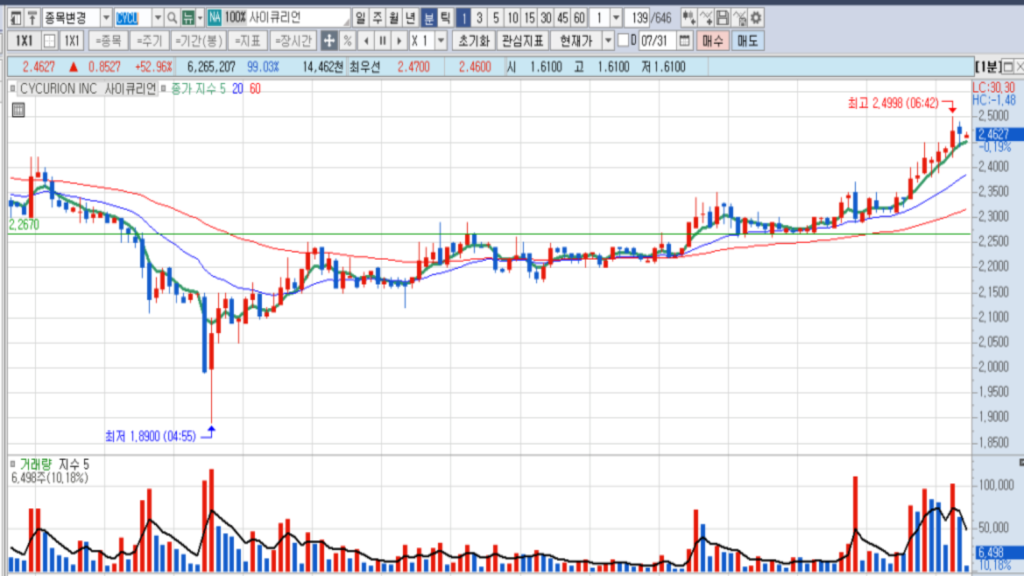Click the 초기화 reset button
The width and height of the screenshot is (1024, 576).
[473, 41]
